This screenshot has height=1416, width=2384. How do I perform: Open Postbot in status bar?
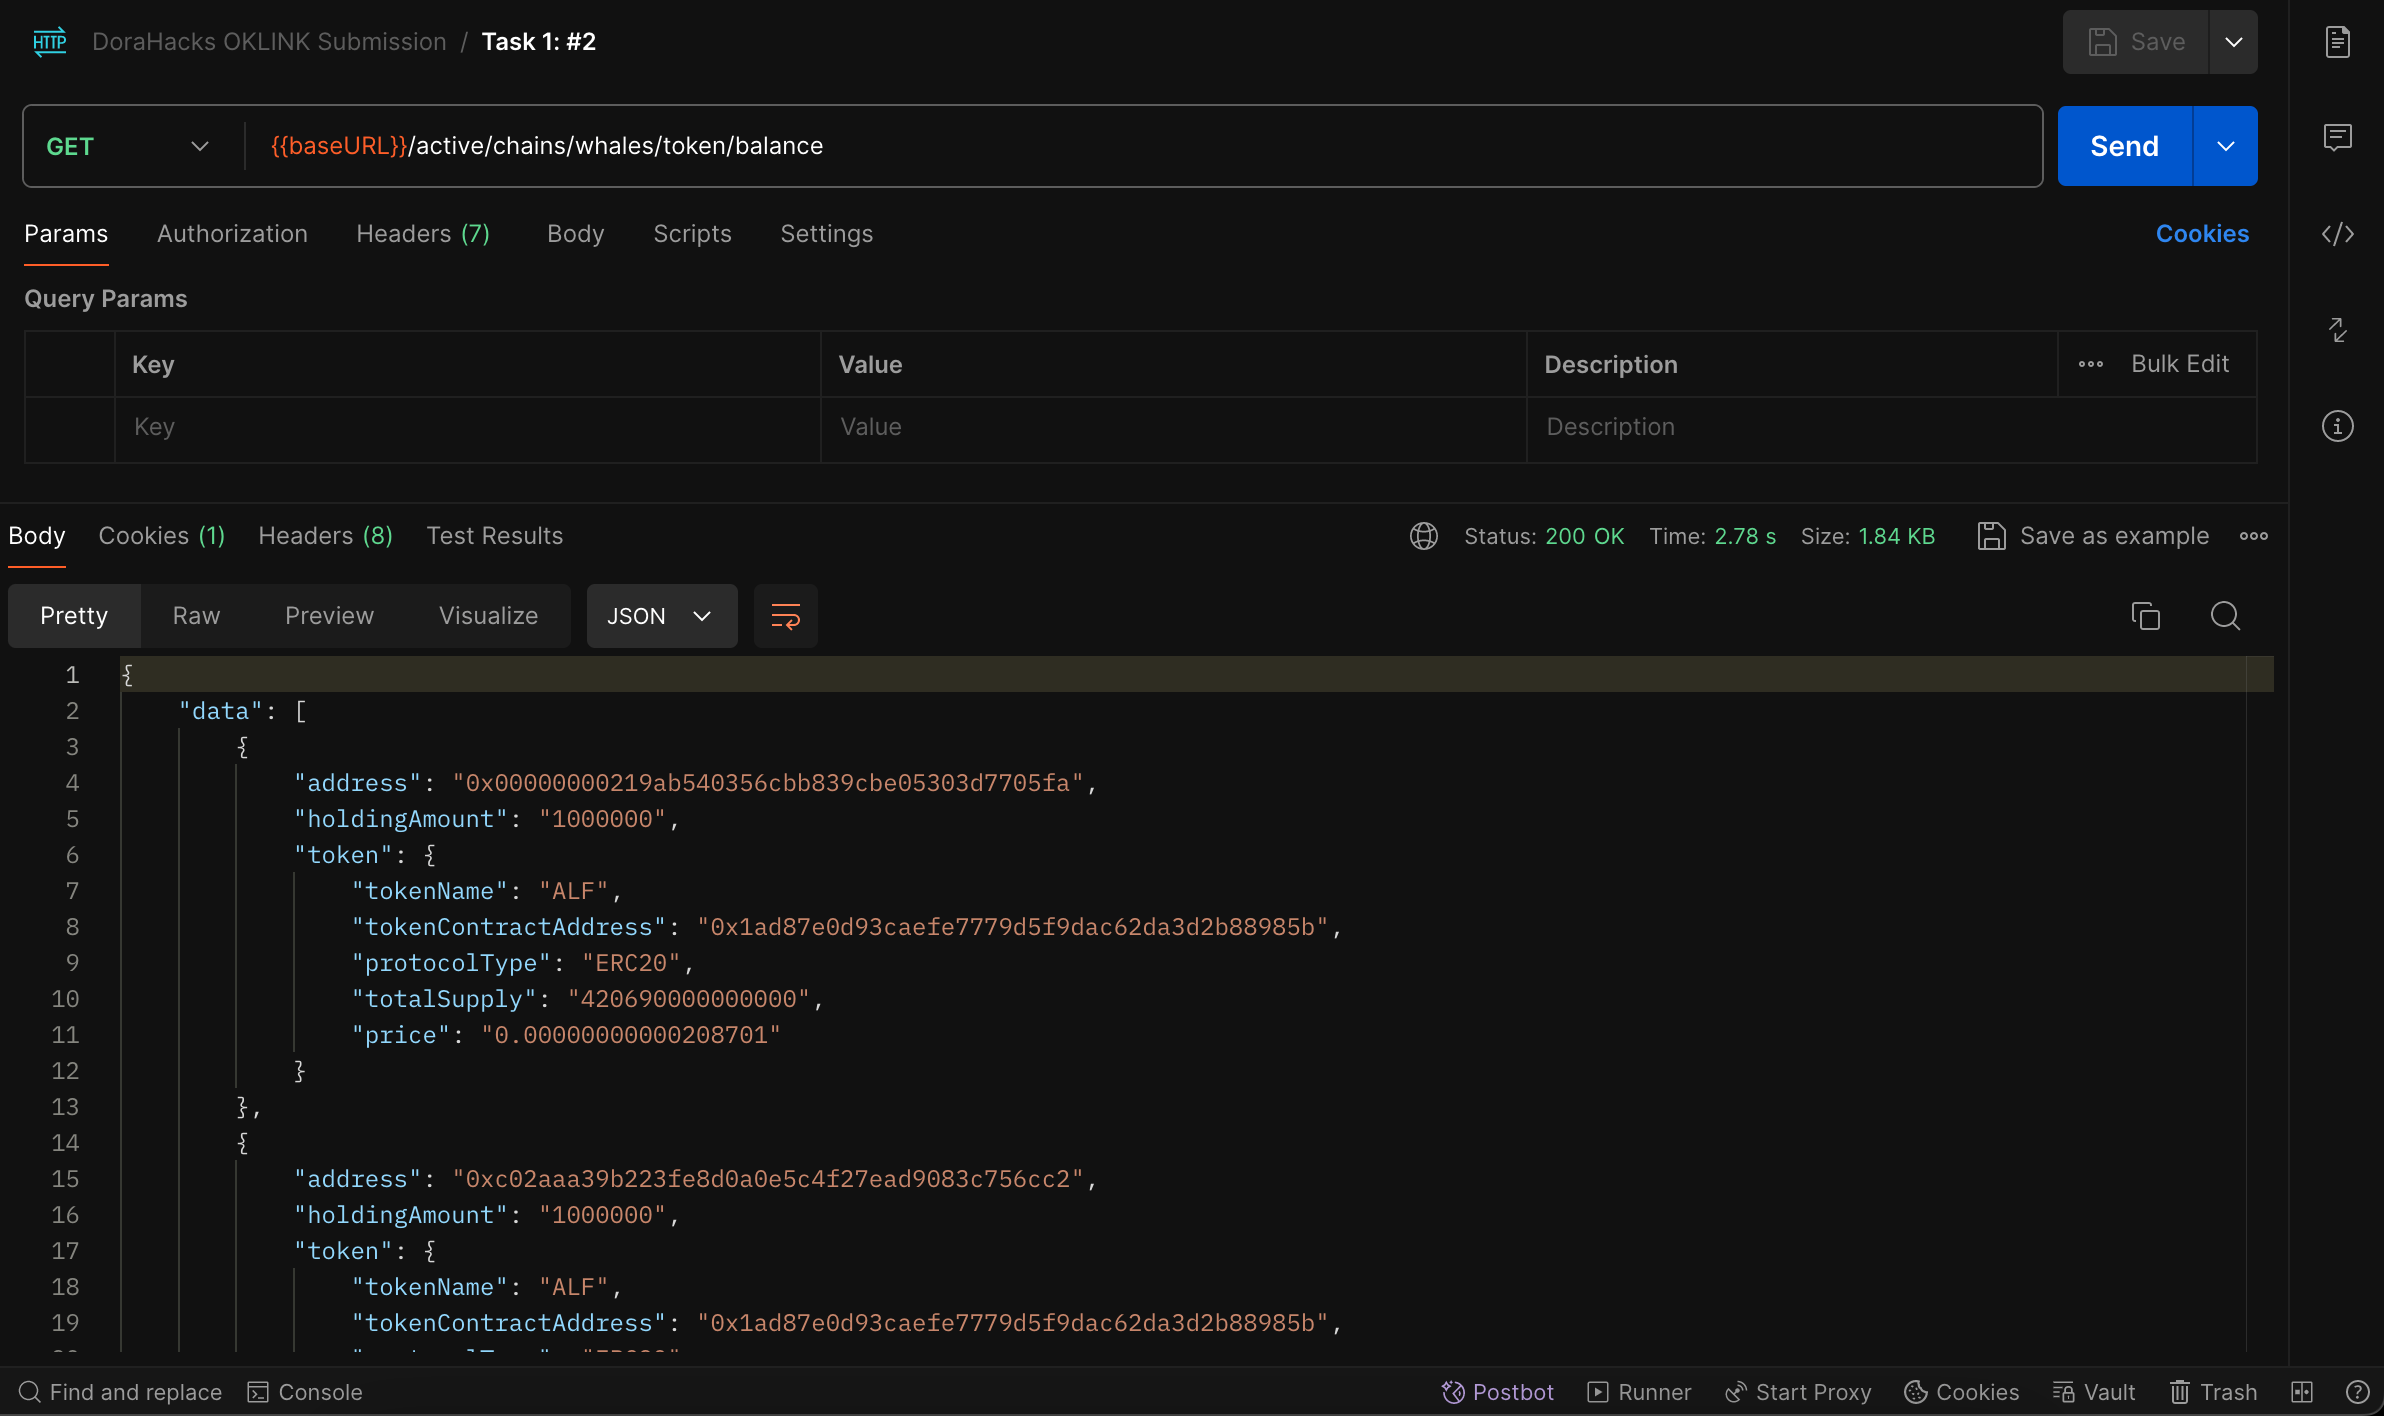[x=1498, y=1392]
